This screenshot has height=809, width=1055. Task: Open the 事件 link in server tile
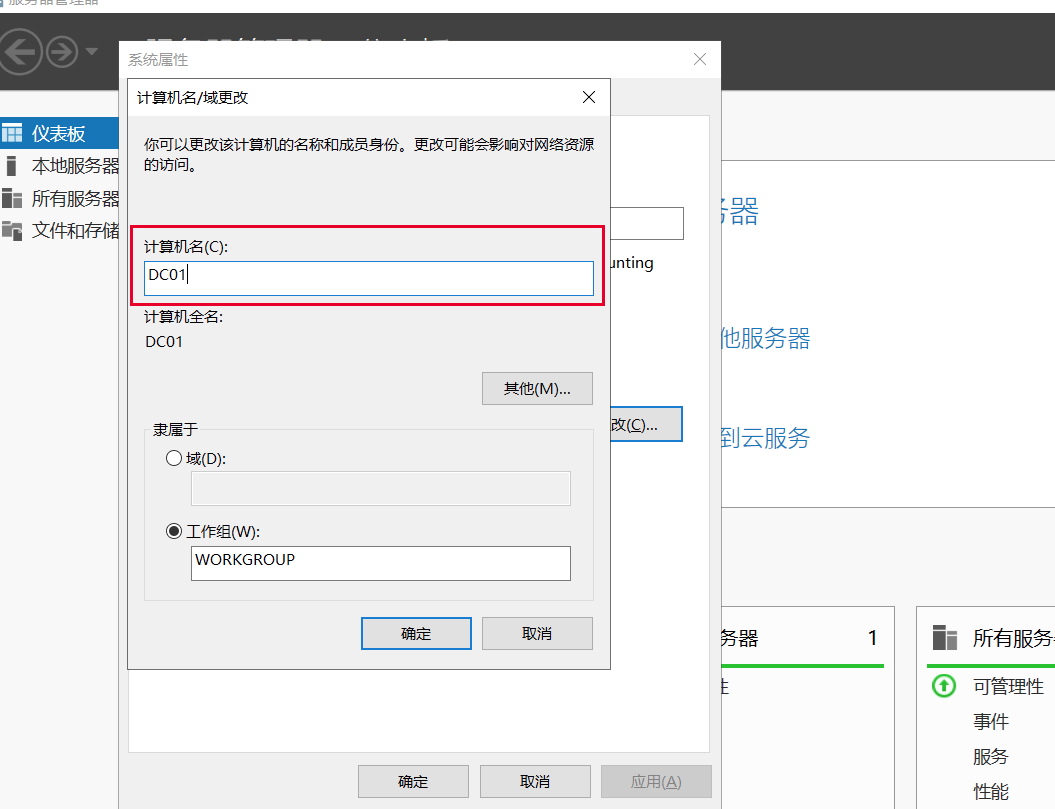[x=990, y=721]
